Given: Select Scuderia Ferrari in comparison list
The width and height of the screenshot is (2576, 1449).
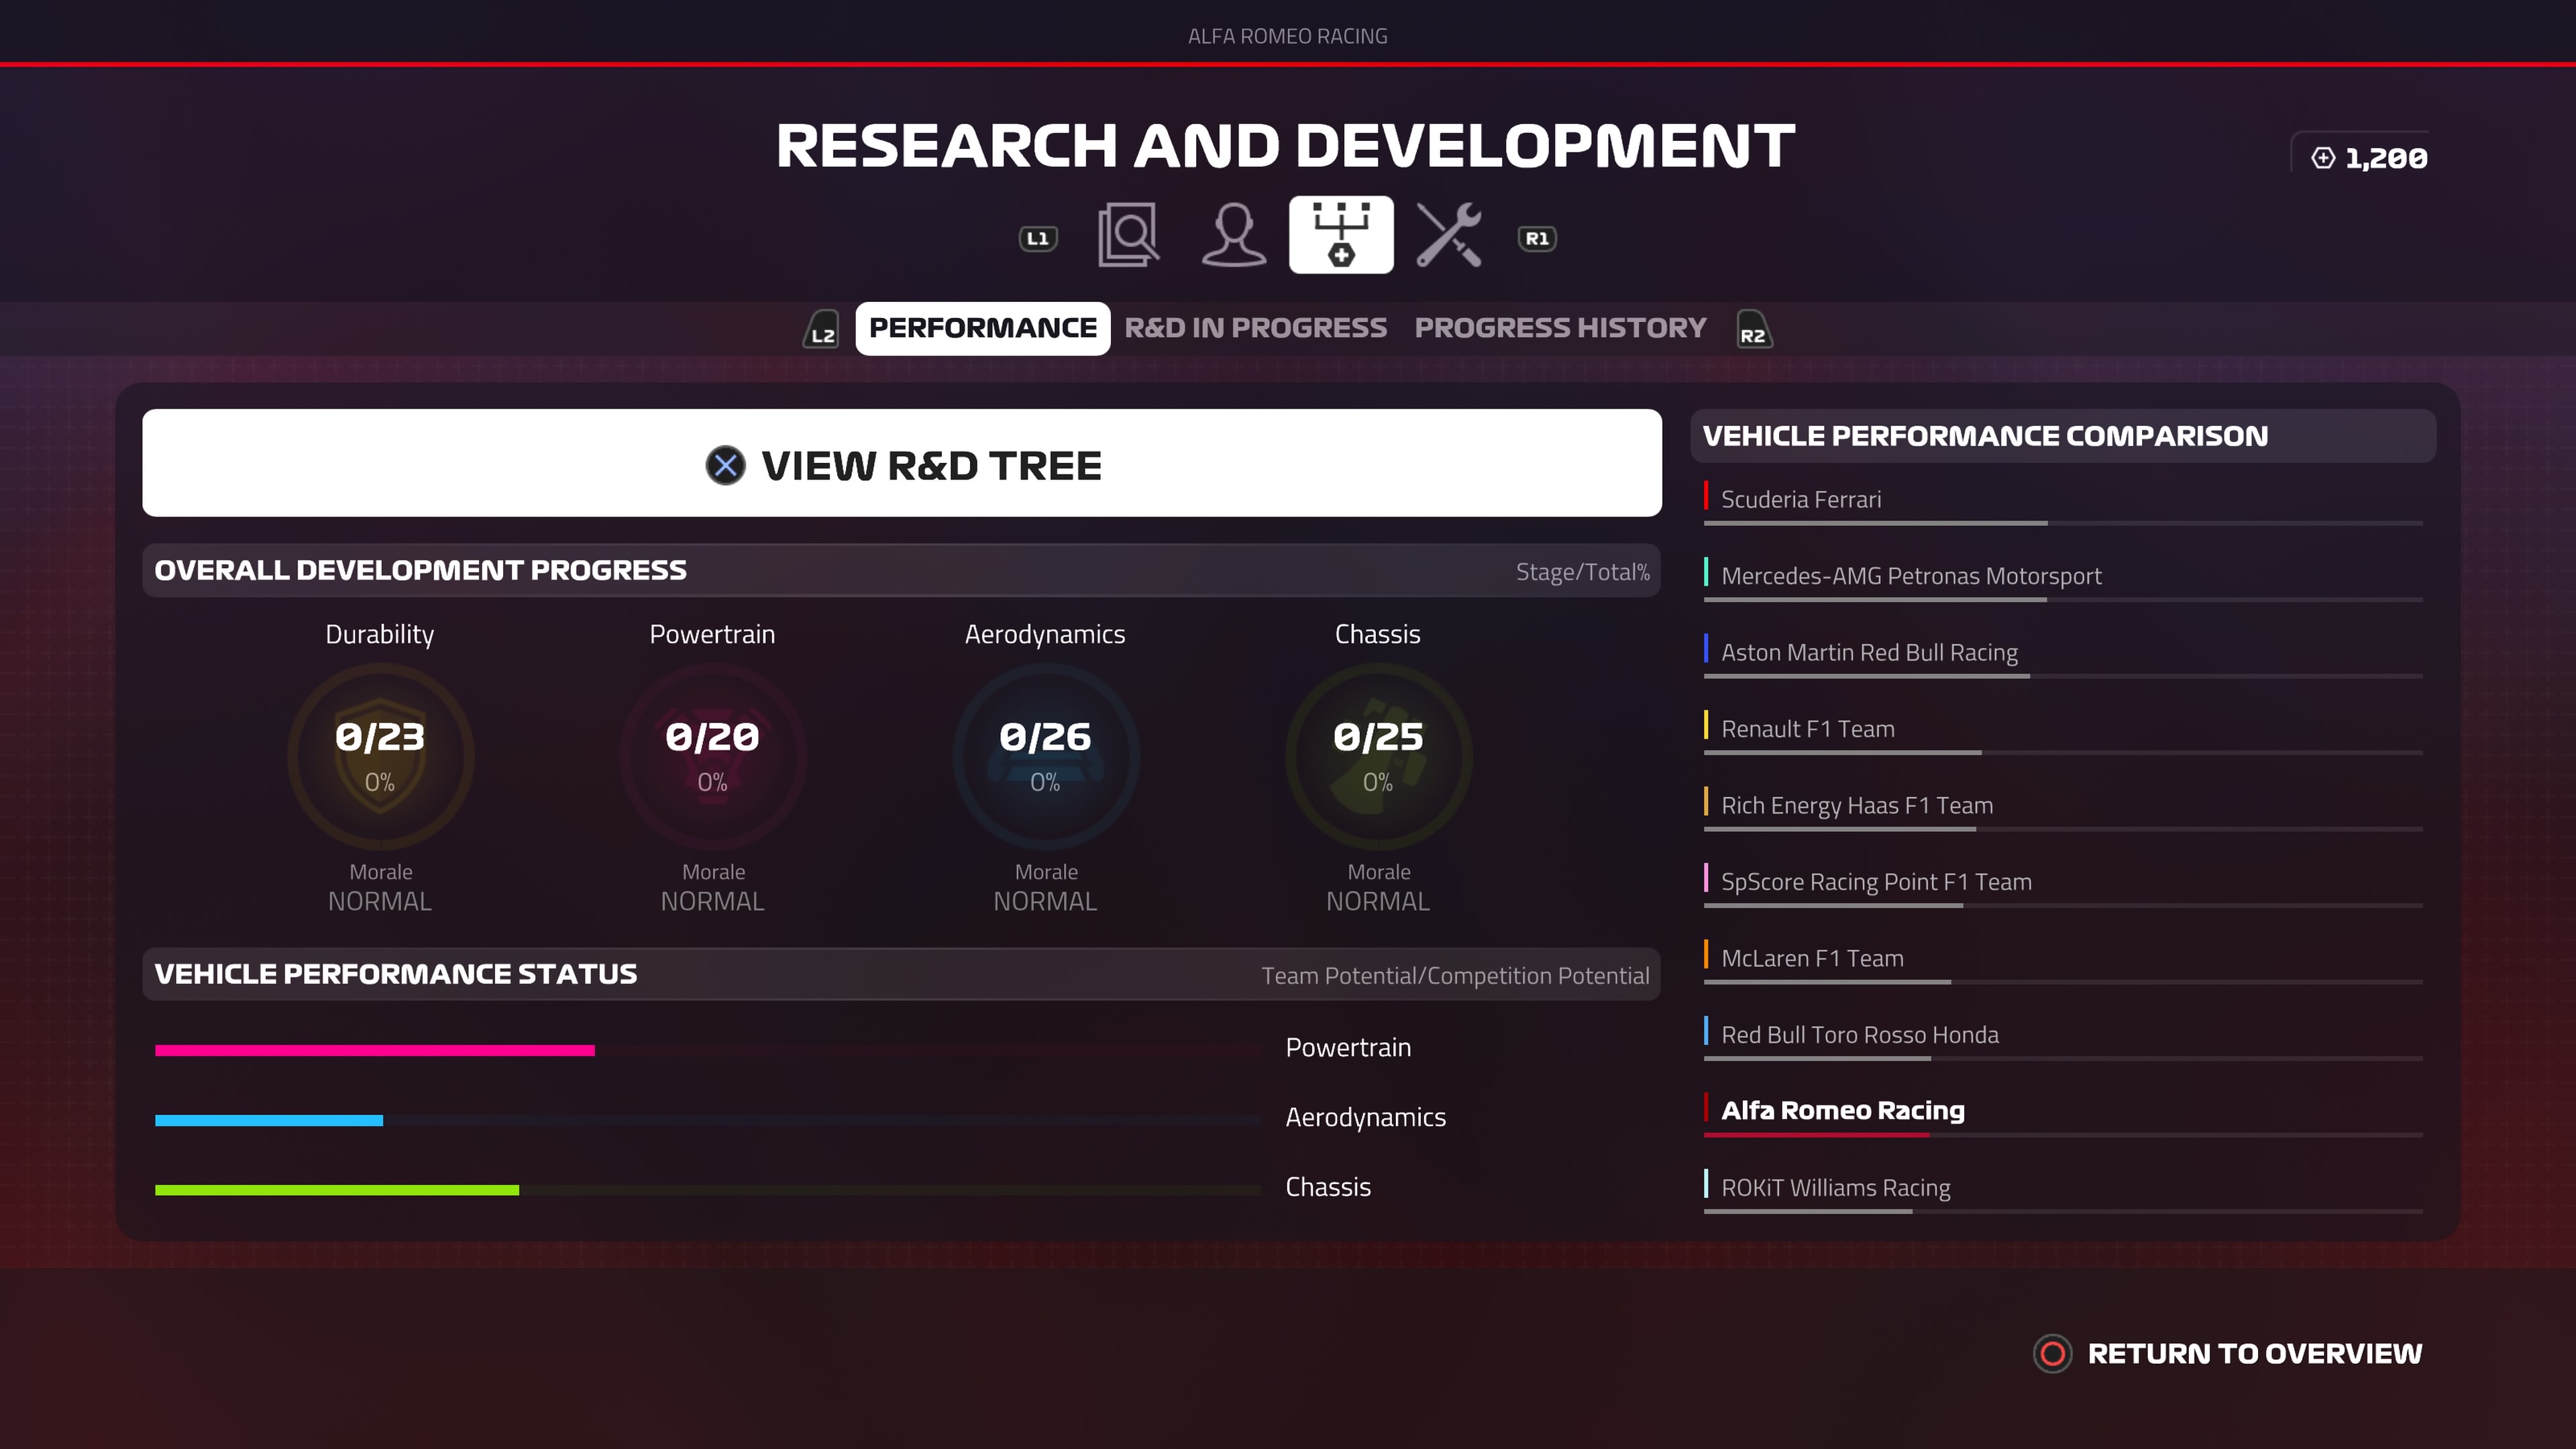Looking at the screenshot, I should tap(1800, 500).
